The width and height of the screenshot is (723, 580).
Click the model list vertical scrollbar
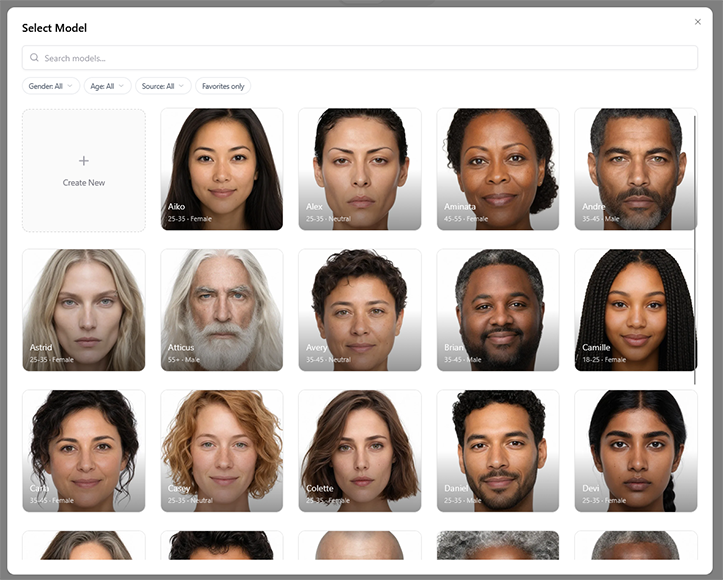695,250
